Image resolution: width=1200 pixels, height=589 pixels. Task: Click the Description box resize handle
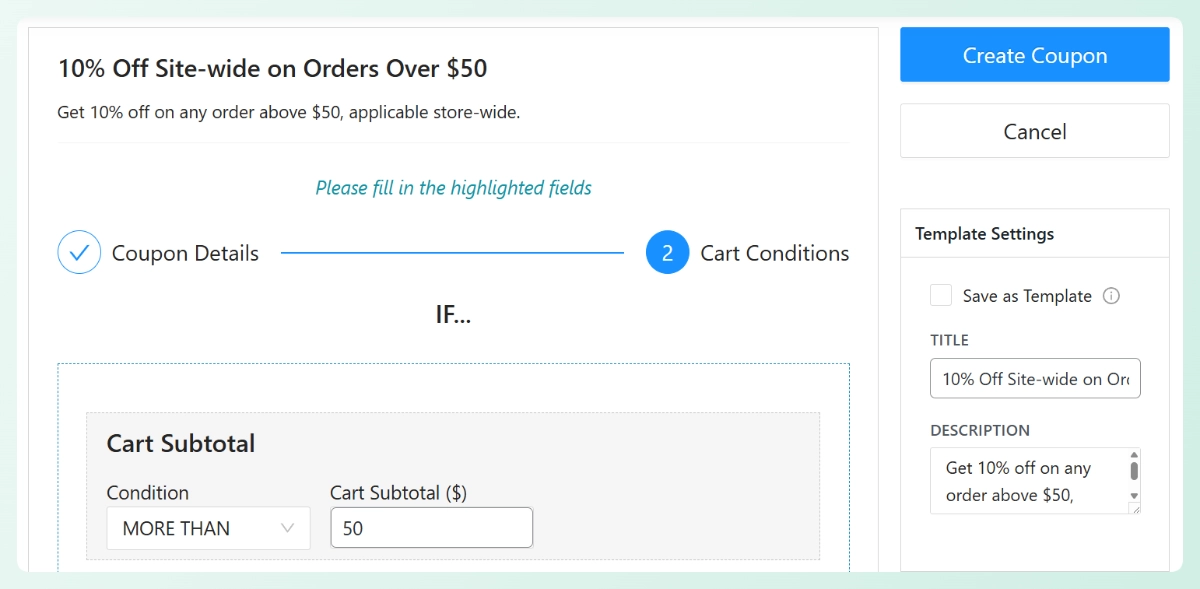click(1135, 509)
